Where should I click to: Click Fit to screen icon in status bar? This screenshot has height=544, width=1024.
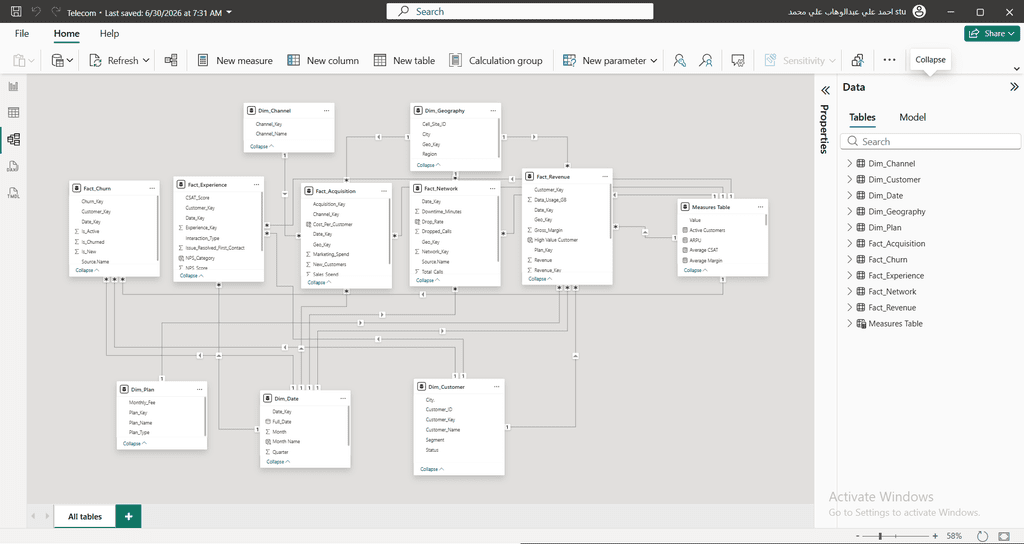click(x=1004, y=536)
